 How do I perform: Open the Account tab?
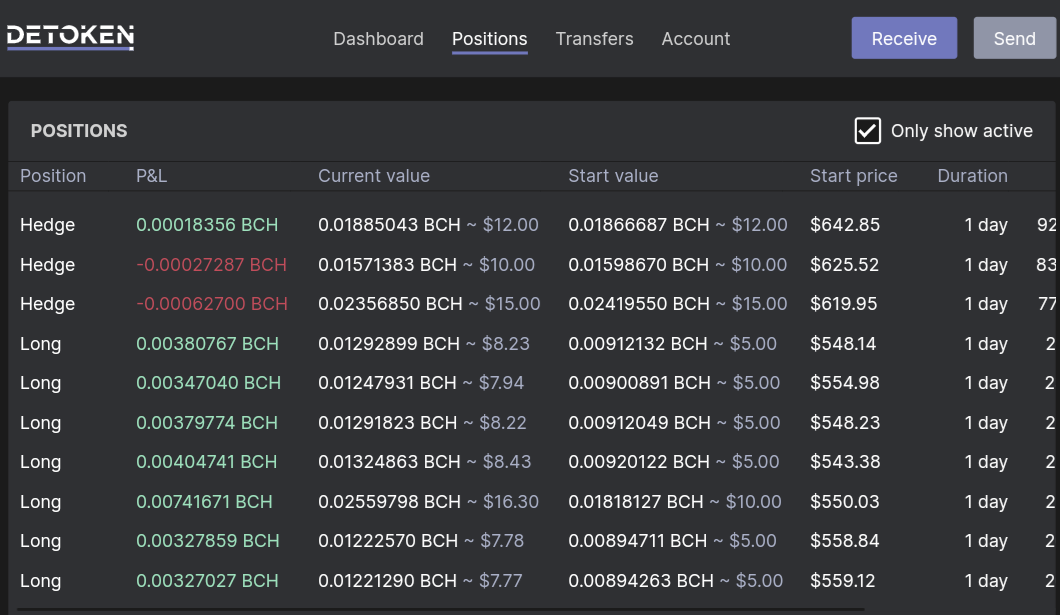pos(696,39)
